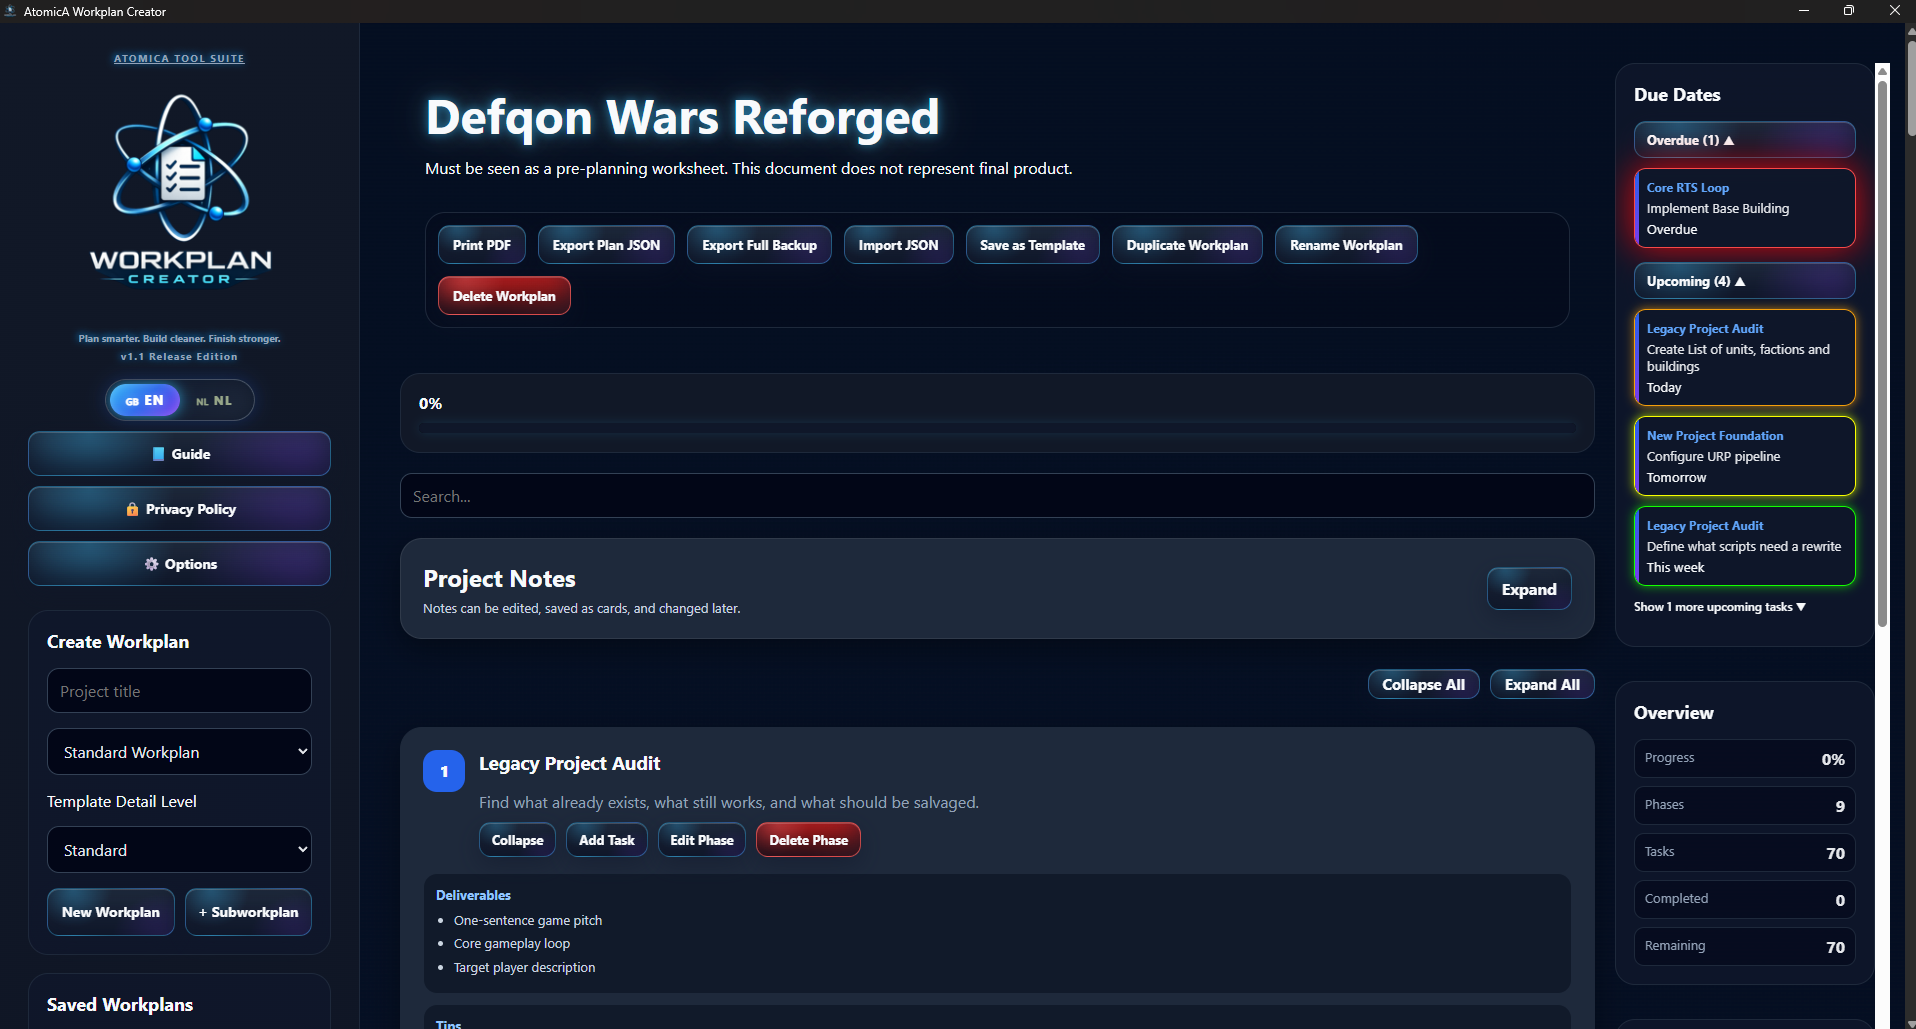Image resolution: width=1916 pixels, height=1029 pixels.
Task: Click the Workplan Creator atom logo
Action: tap(180, 190)
